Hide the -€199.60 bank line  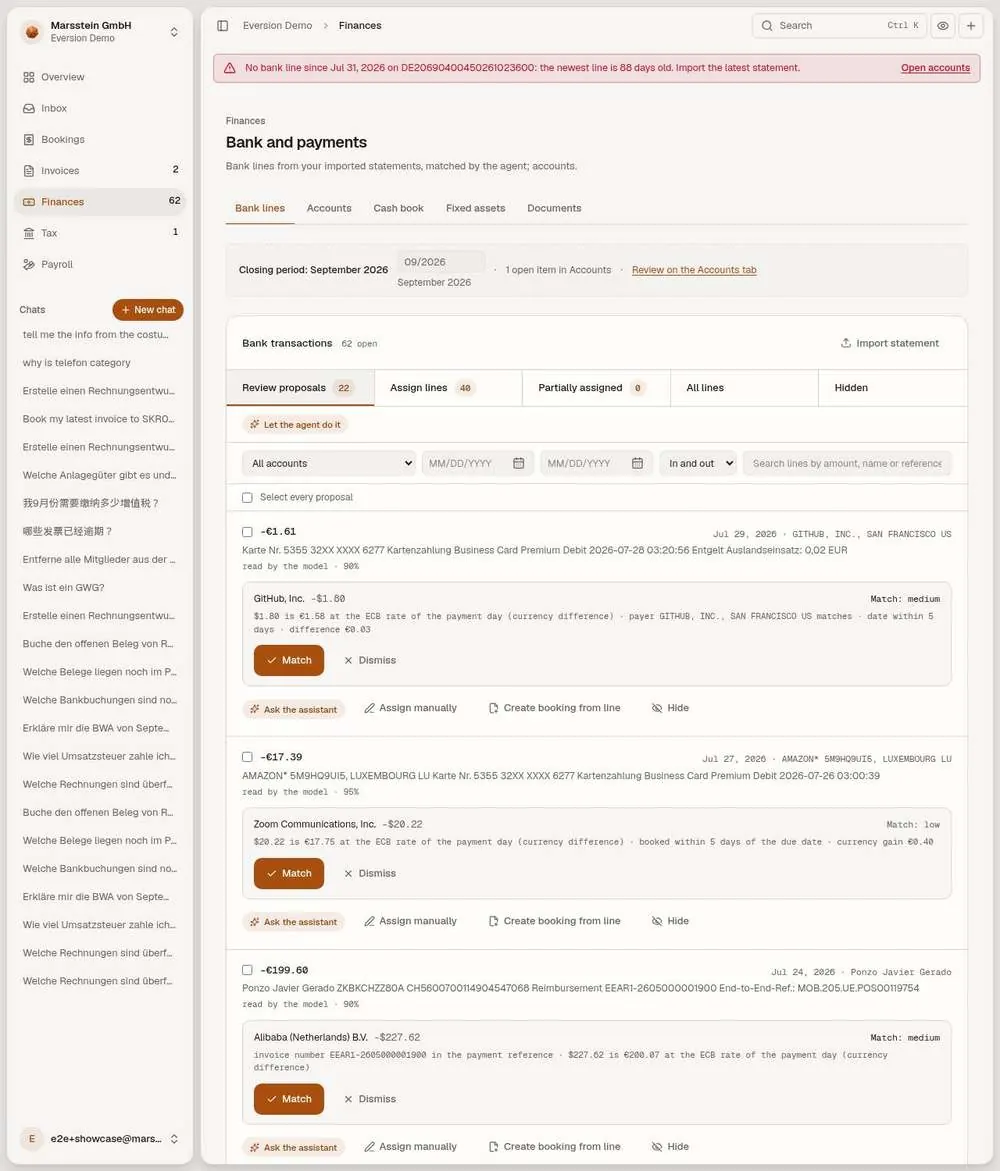coord(670,1146)
